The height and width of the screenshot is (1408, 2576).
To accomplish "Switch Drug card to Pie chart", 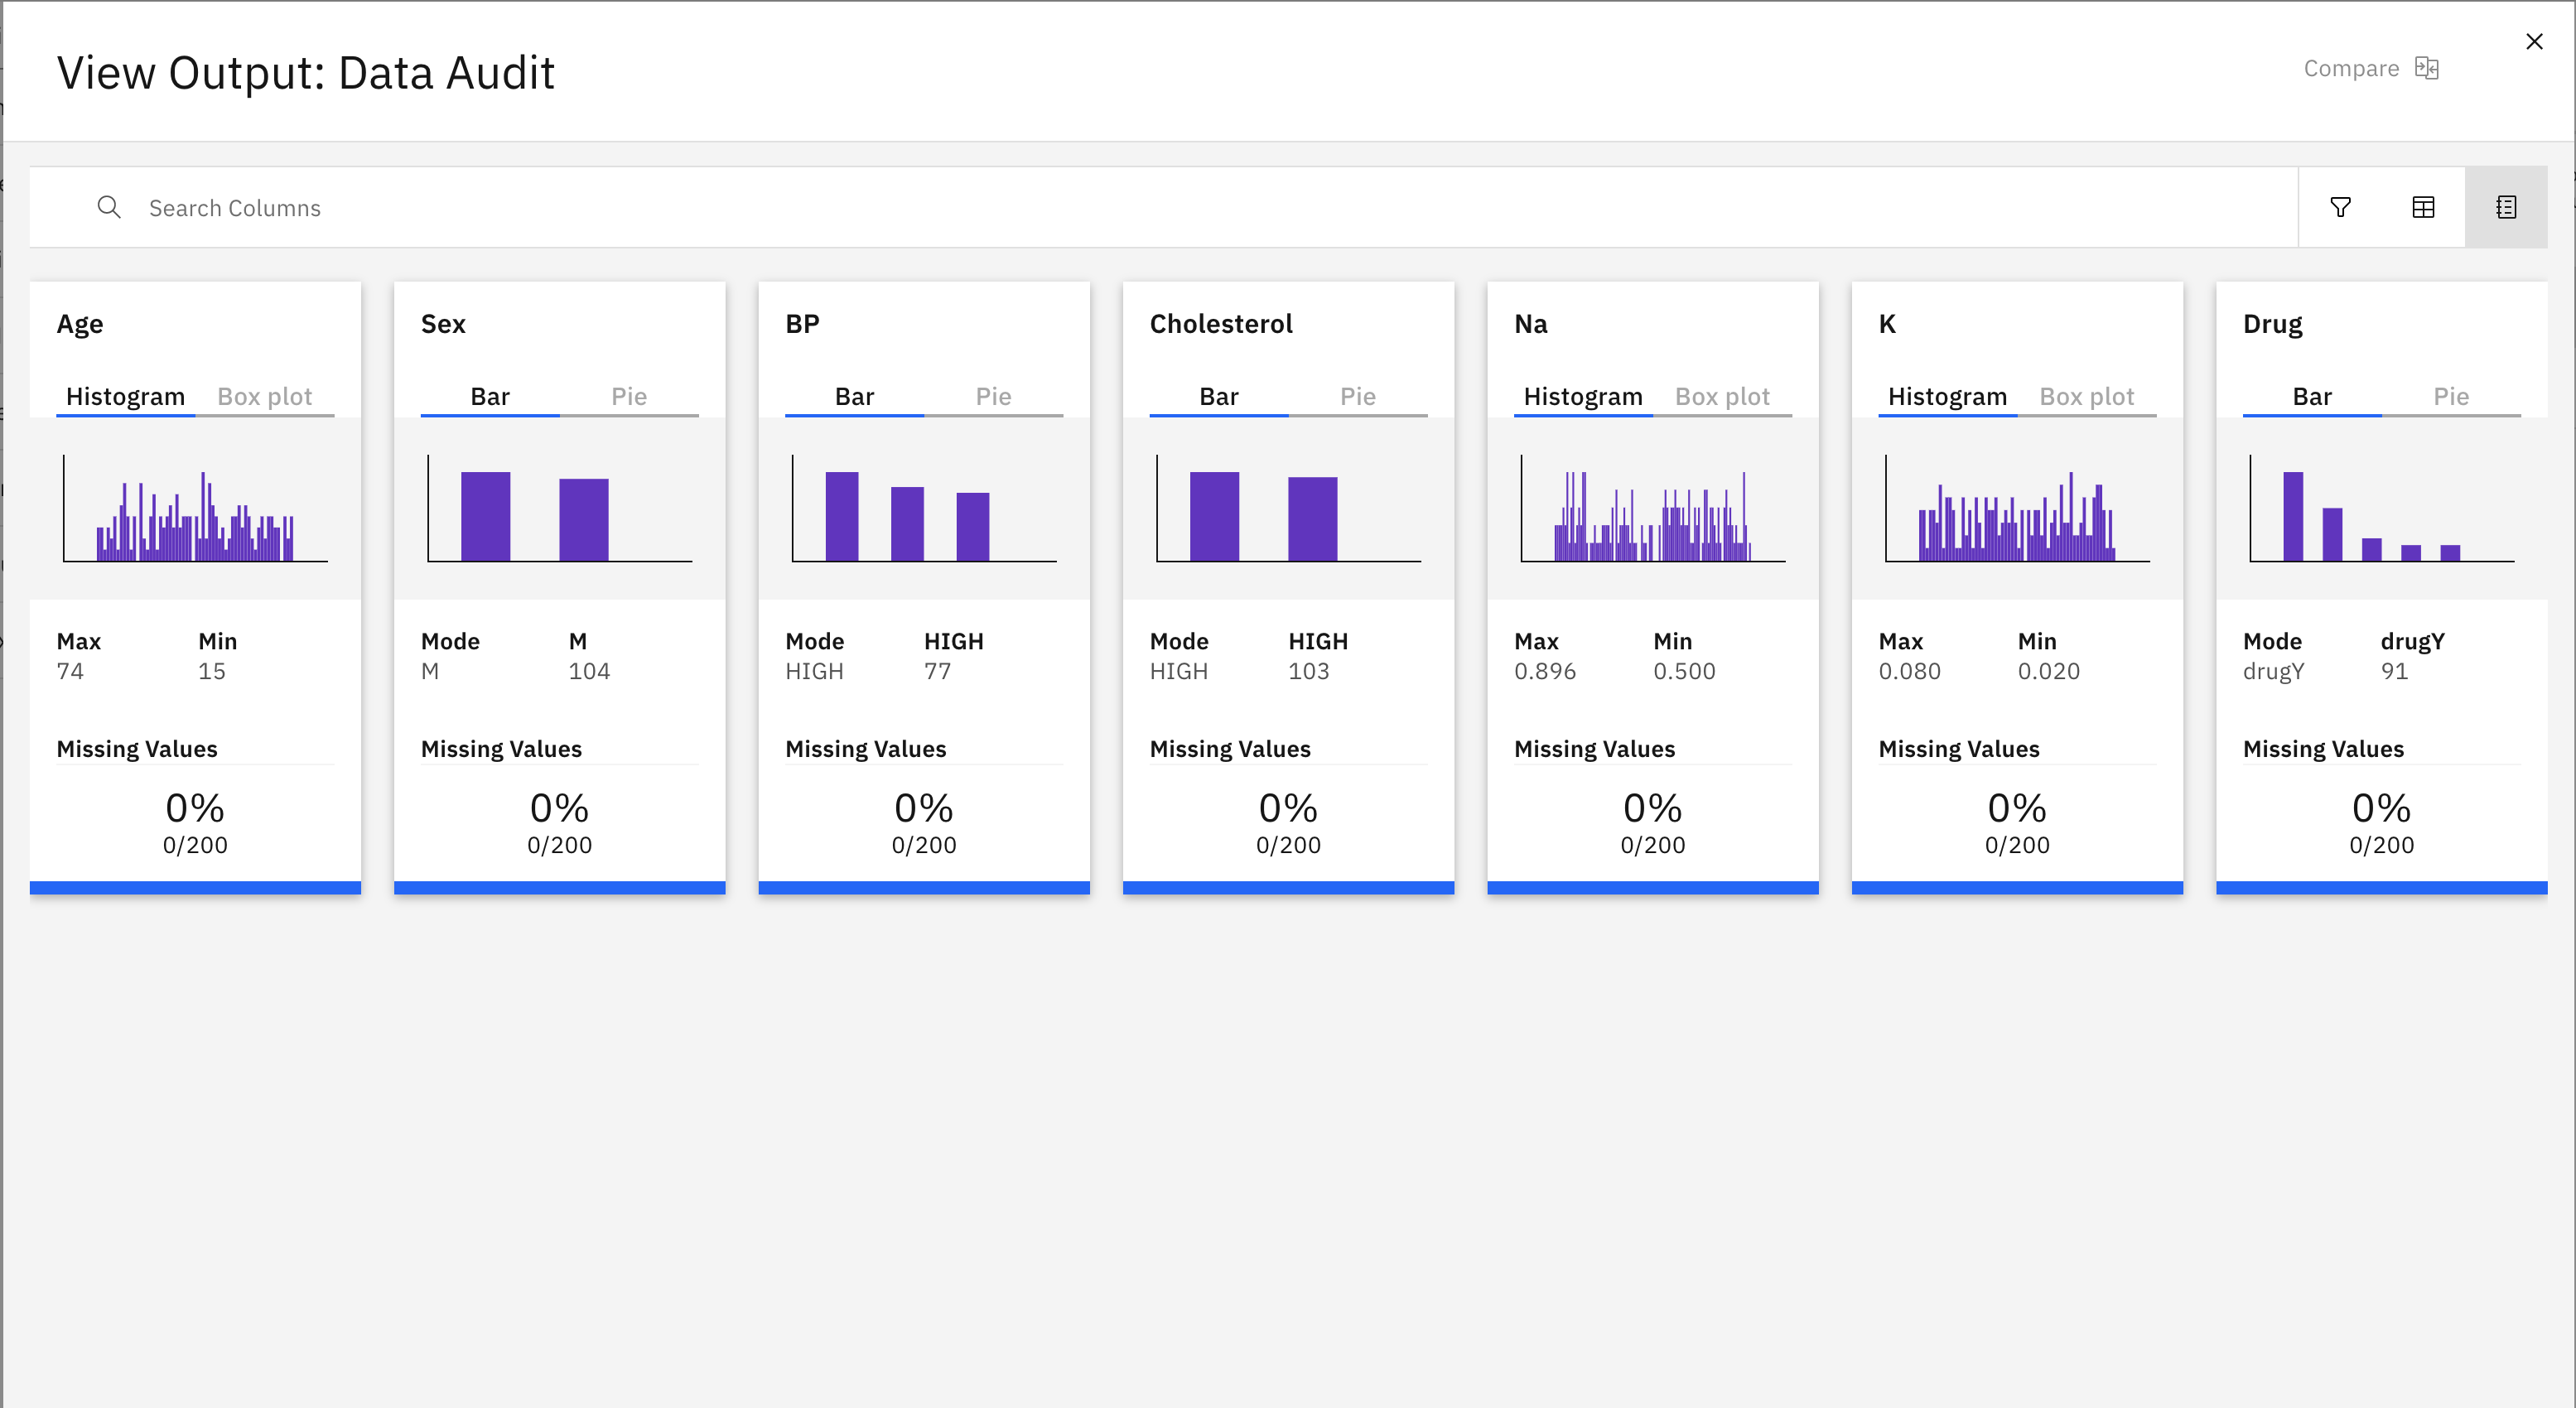I will [2451, 397].
